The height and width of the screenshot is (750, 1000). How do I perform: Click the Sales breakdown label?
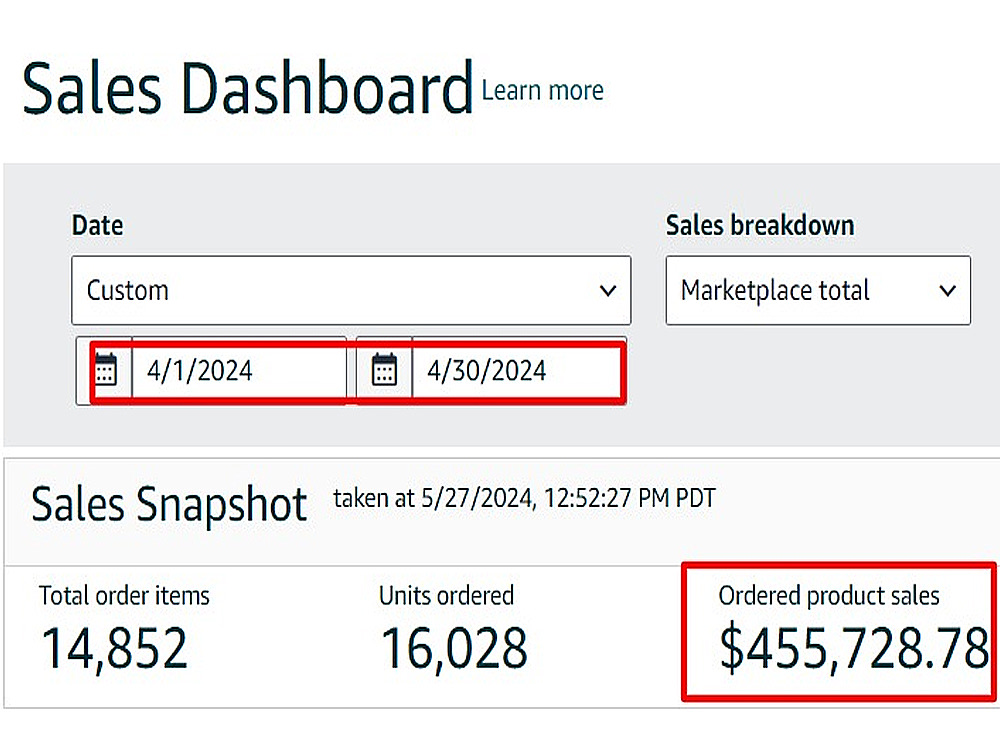[760, 226]
